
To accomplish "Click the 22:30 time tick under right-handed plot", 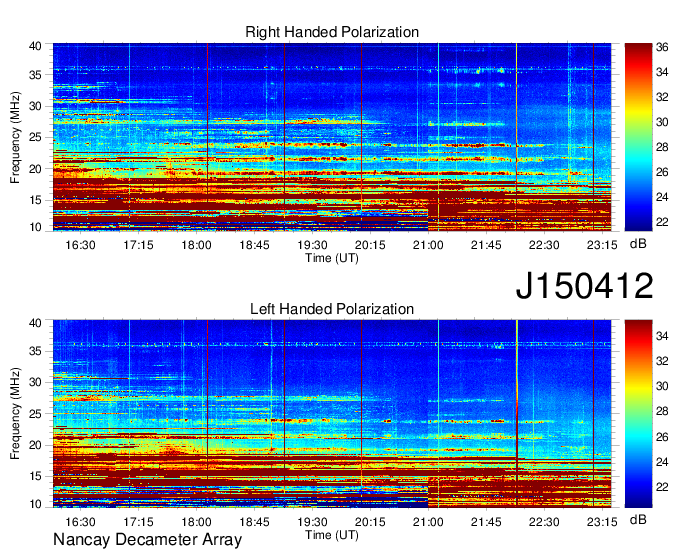I will point(544,245).
